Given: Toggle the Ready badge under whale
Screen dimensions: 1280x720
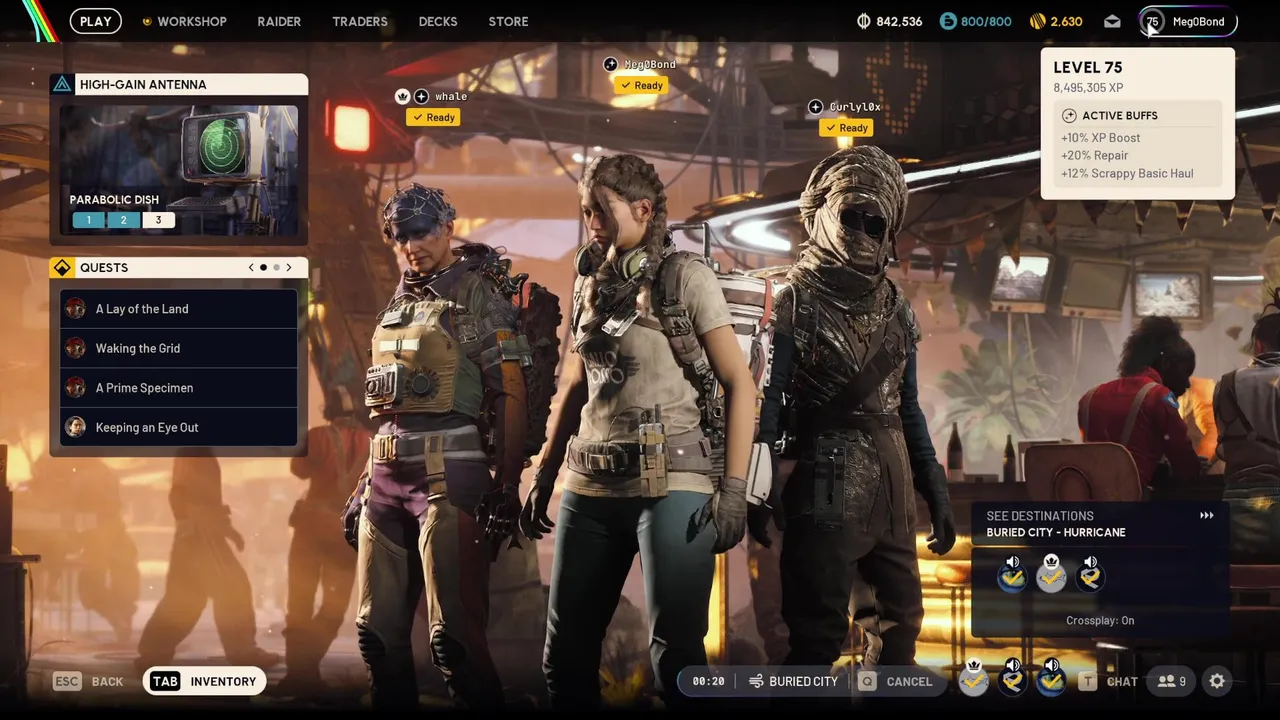Looking at the screenshot, I should coord(433,117).
